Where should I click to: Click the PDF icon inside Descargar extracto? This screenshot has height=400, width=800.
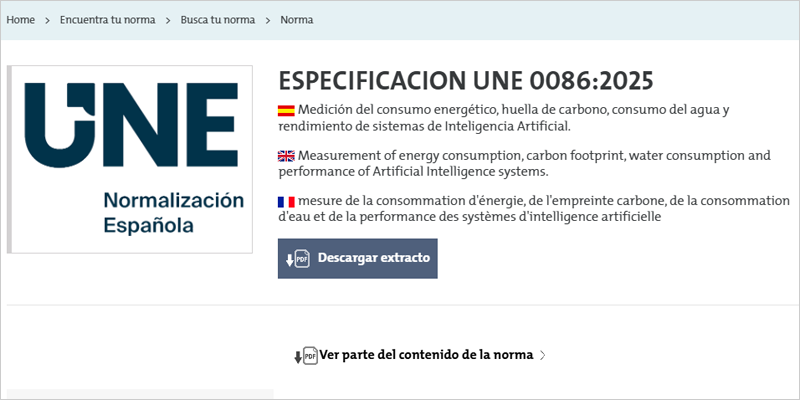point(298,259)
